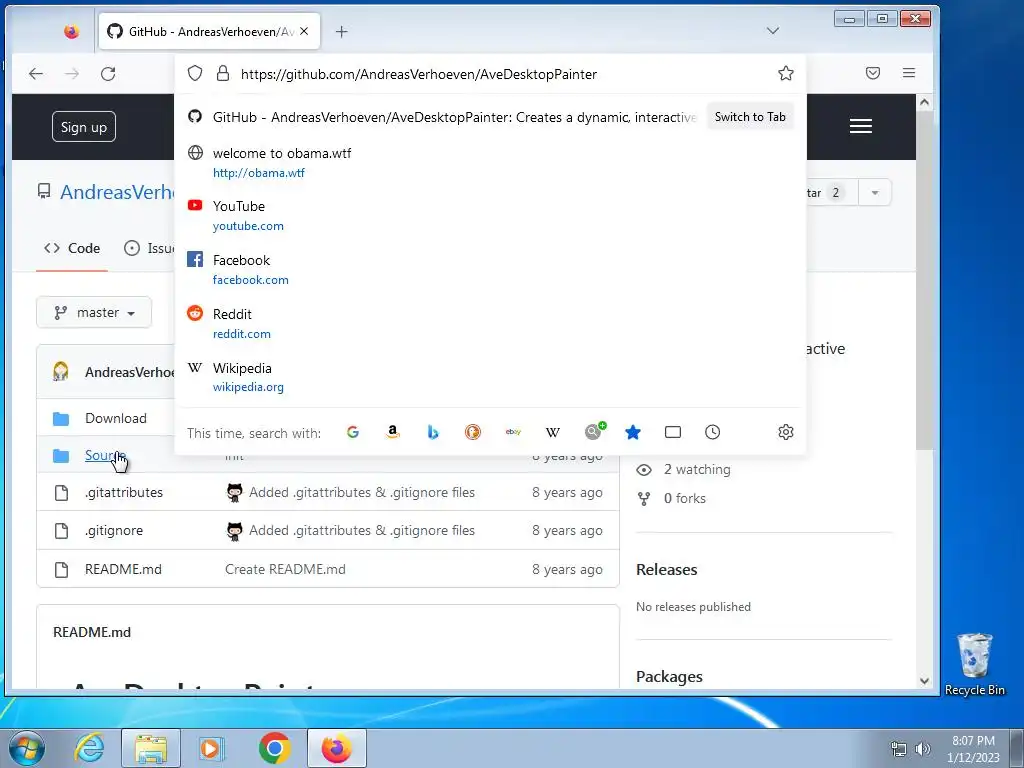Click the Packages heading
The height and width of the screenshot is (768, 1024).
[x=669, y=677]
